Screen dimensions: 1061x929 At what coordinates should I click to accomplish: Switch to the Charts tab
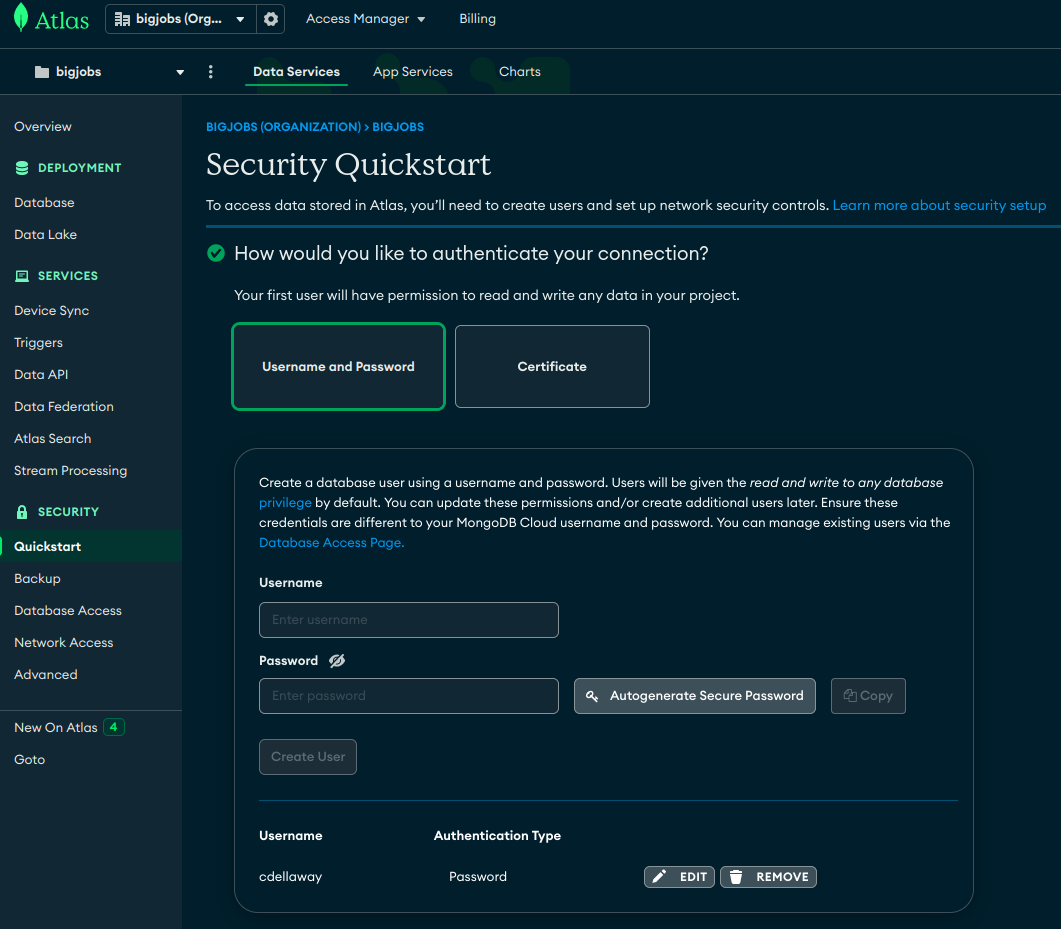(519, 72)
